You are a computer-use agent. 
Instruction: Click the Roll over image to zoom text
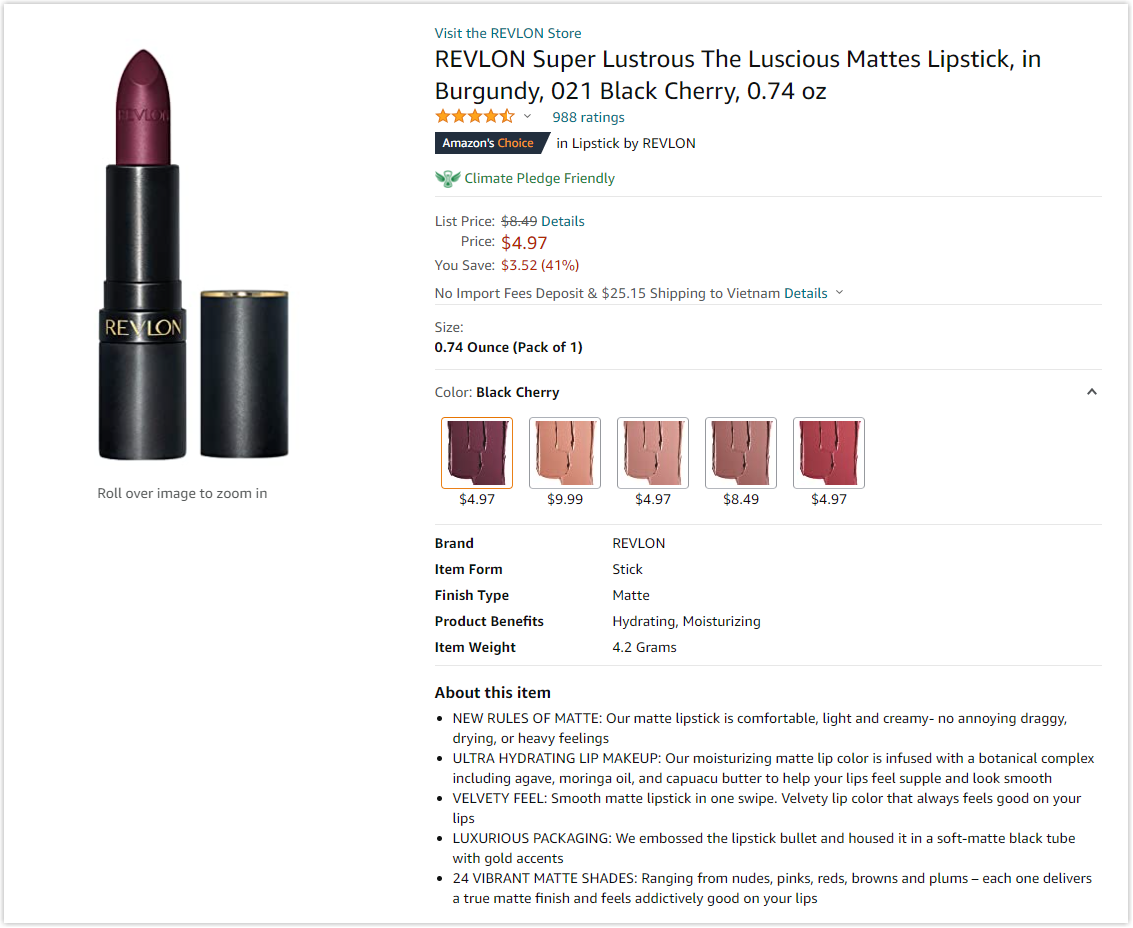point(182,493)
